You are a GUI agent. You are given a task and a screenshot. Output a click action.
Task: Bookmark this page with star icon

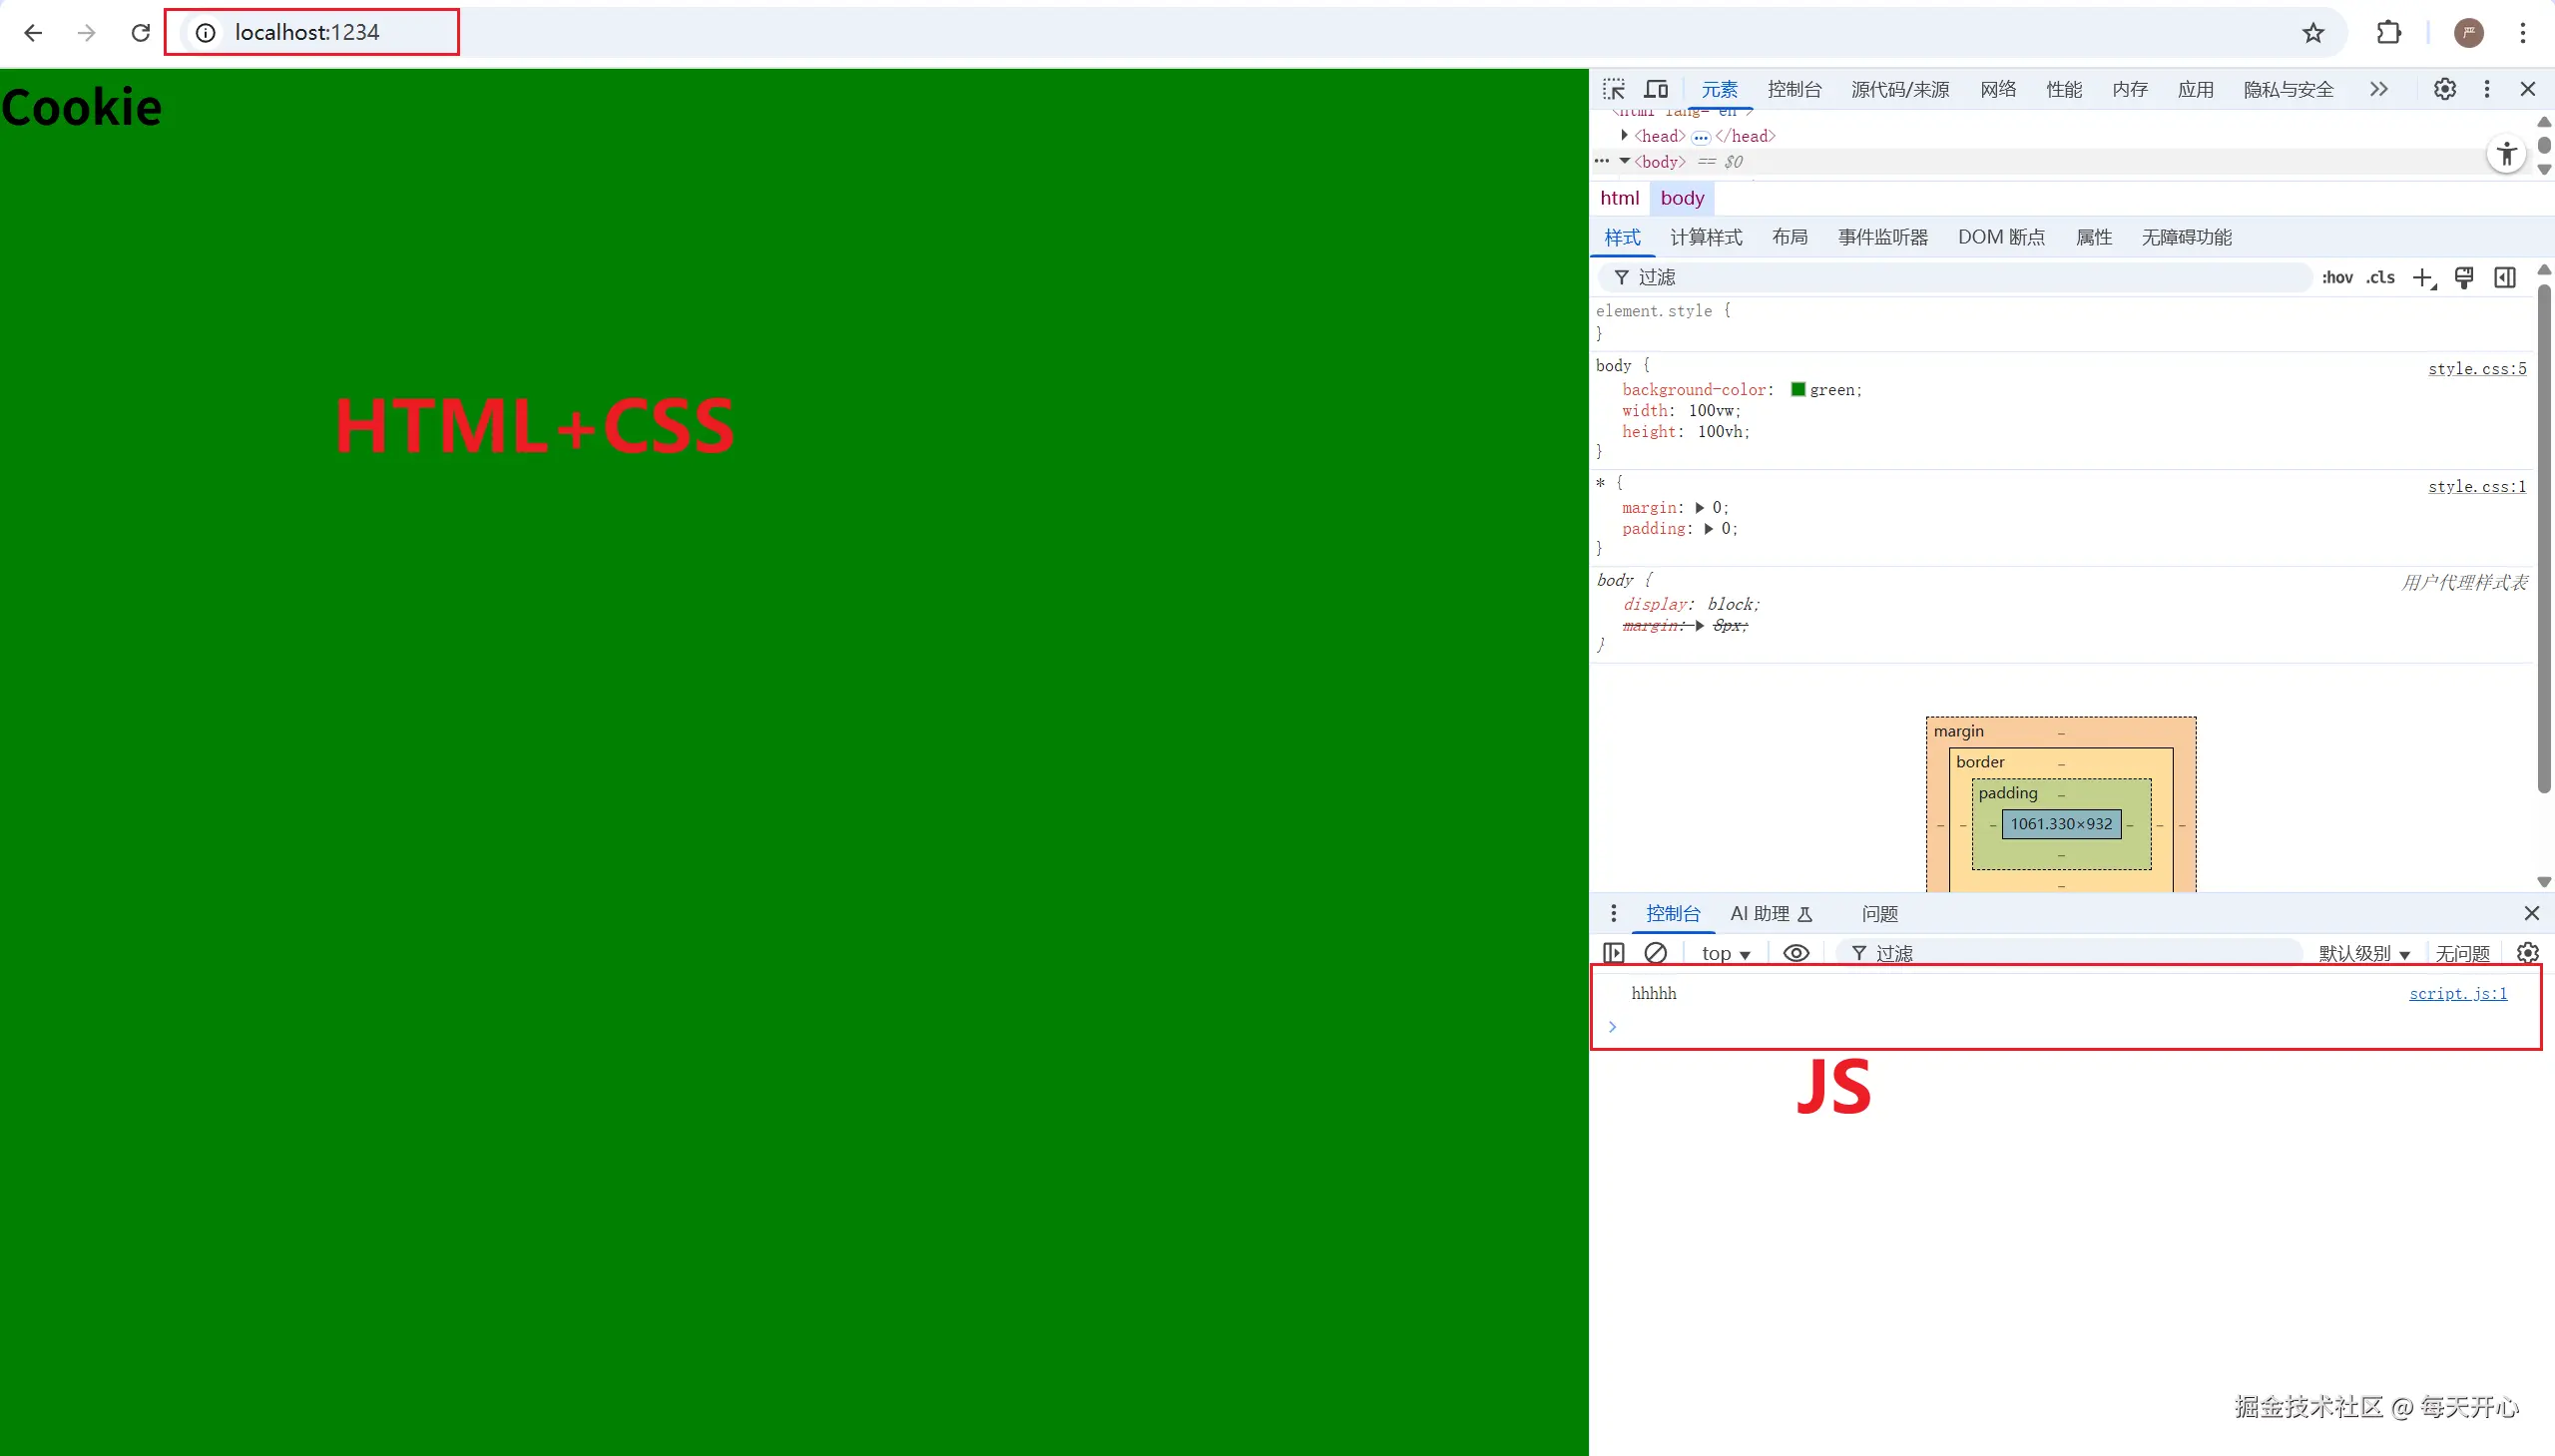click(2313, 33)
